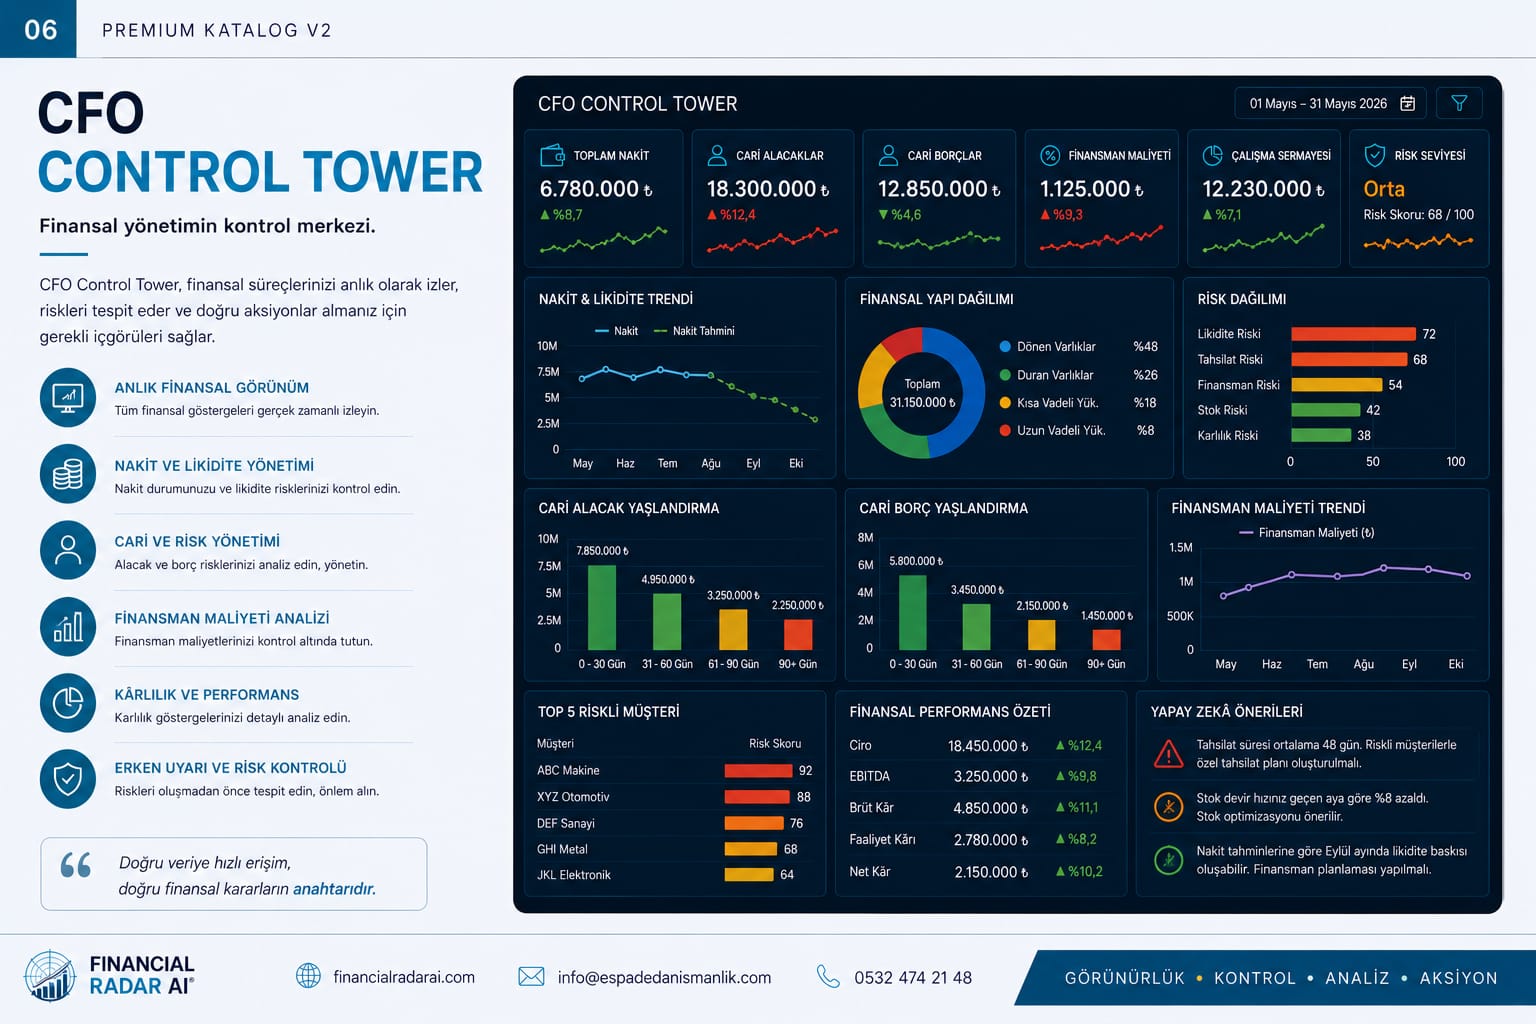Toggle Dönen Varlıklar legend entry

(1047, 347)
